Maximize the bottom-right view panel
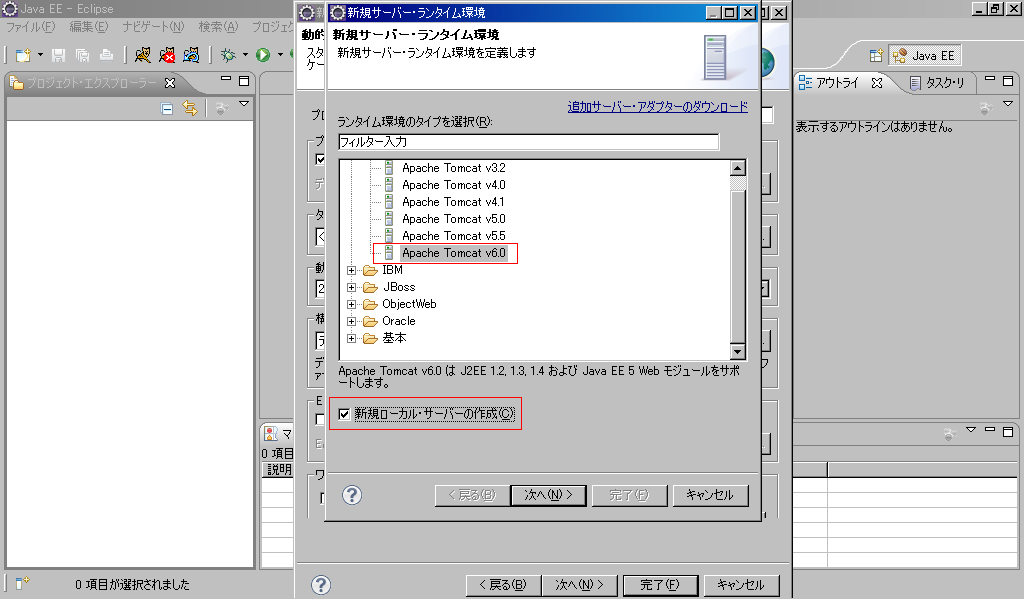 pos(1008,432)
